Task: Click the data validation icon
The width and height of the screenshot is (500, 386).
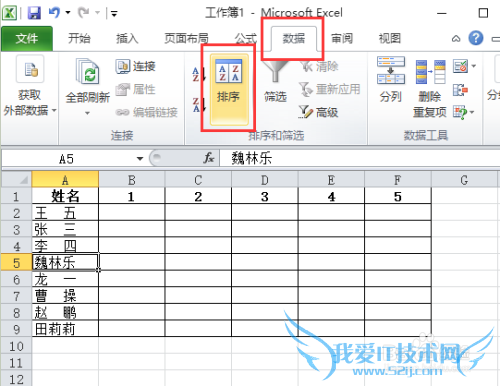Action: point(460,66)
